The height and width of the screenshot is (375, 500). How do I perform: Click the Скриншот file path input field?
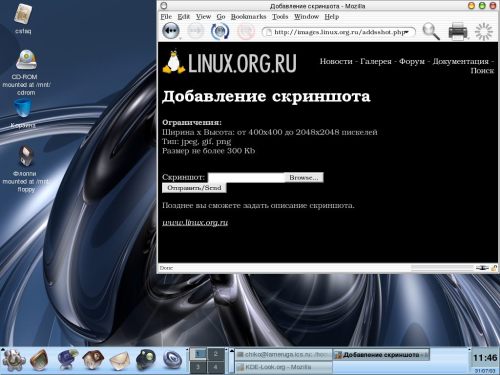246,177
